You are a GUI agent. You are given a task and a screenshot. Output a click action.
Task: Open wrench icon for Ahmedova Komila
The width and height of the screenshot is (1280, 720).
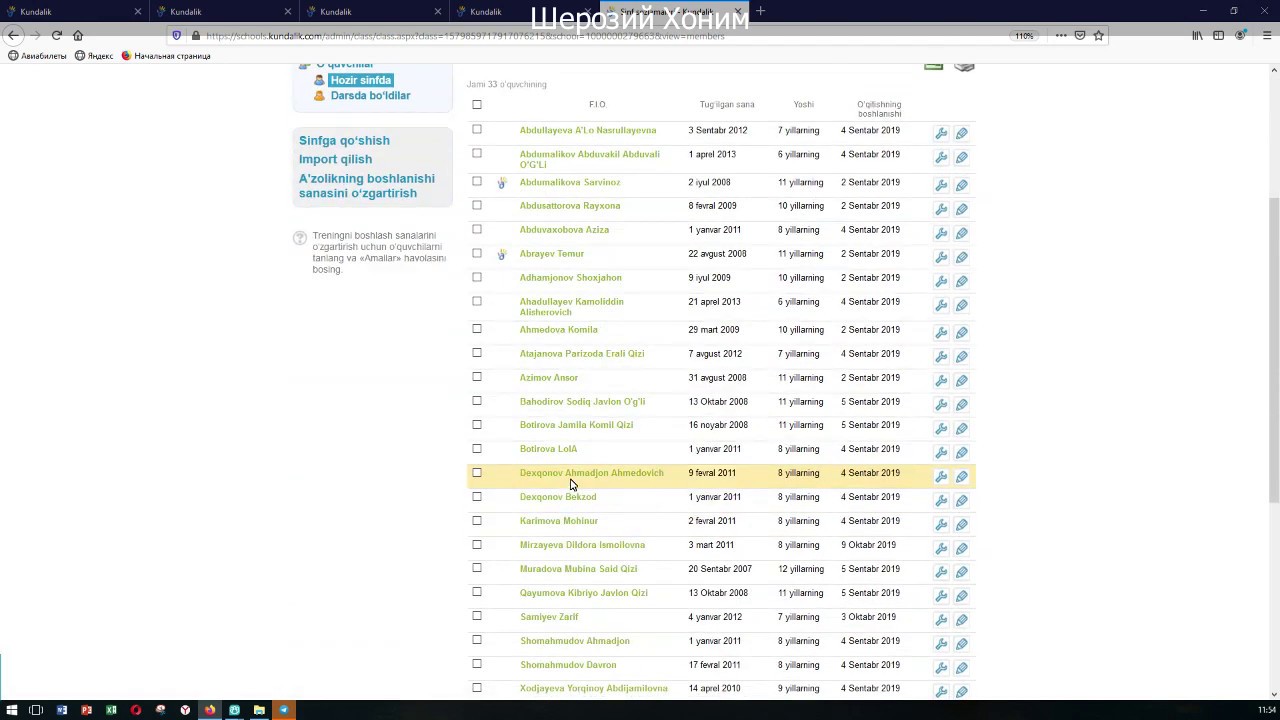pos(941,333)
